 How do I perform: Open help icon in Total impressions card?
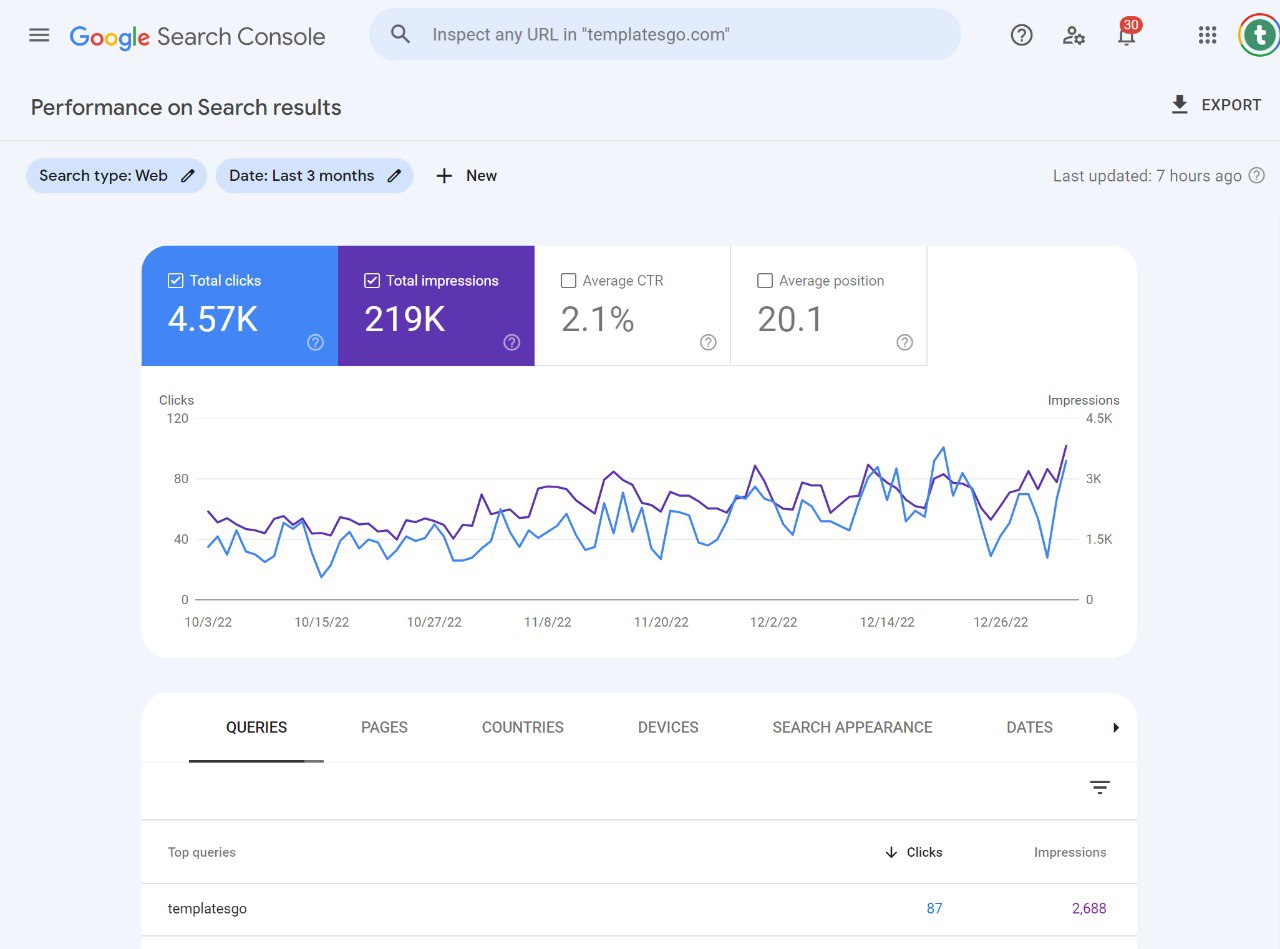512,342
